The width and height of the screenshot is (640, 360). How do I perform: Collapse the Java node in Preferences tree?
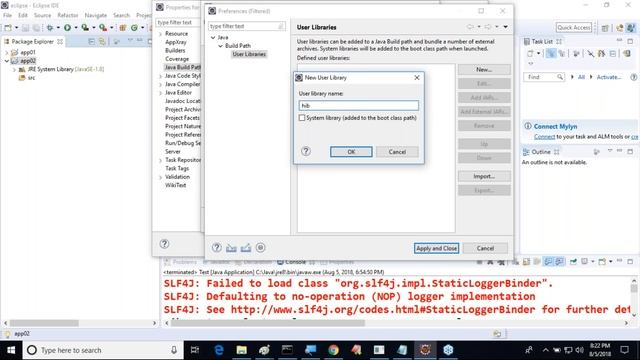click(x=213, y=38)
